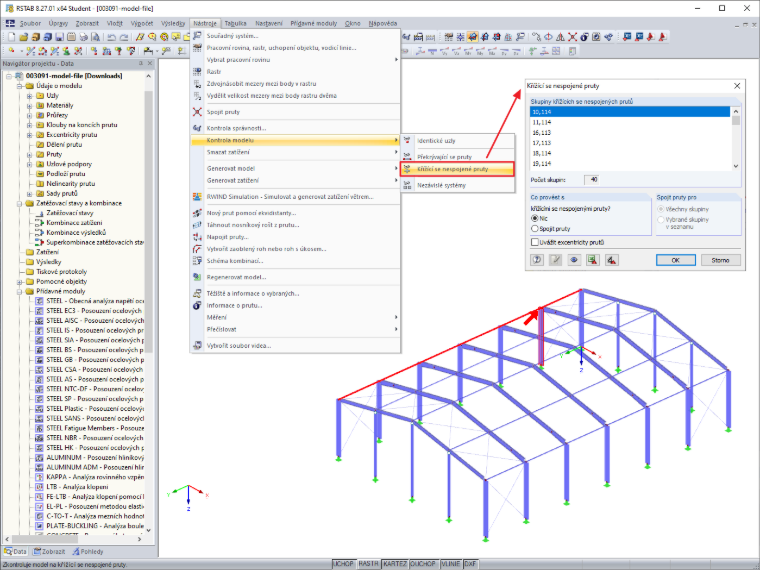Viewport: 760px width, 570px height.
Task: Open the Generovat model submenu
Action: pos(296,169)
